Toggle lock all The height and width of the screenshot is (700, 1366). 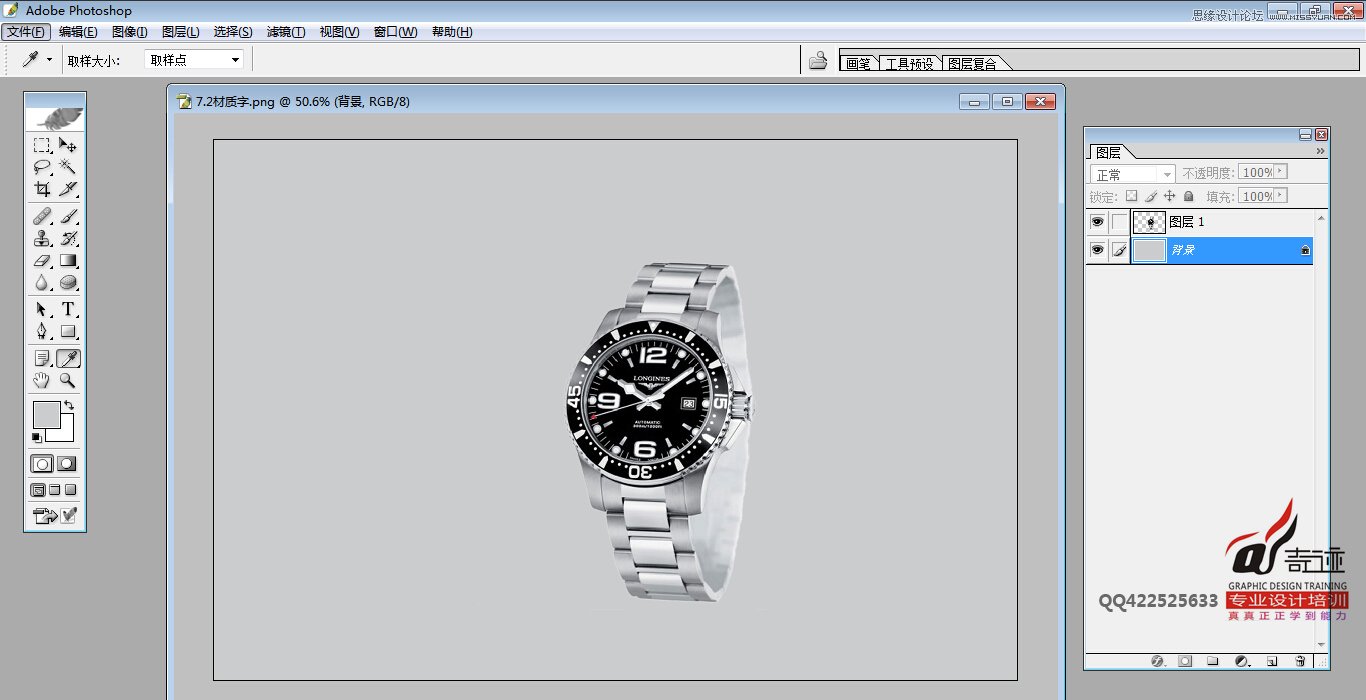pyautogui.click(x=1189, y=197)
